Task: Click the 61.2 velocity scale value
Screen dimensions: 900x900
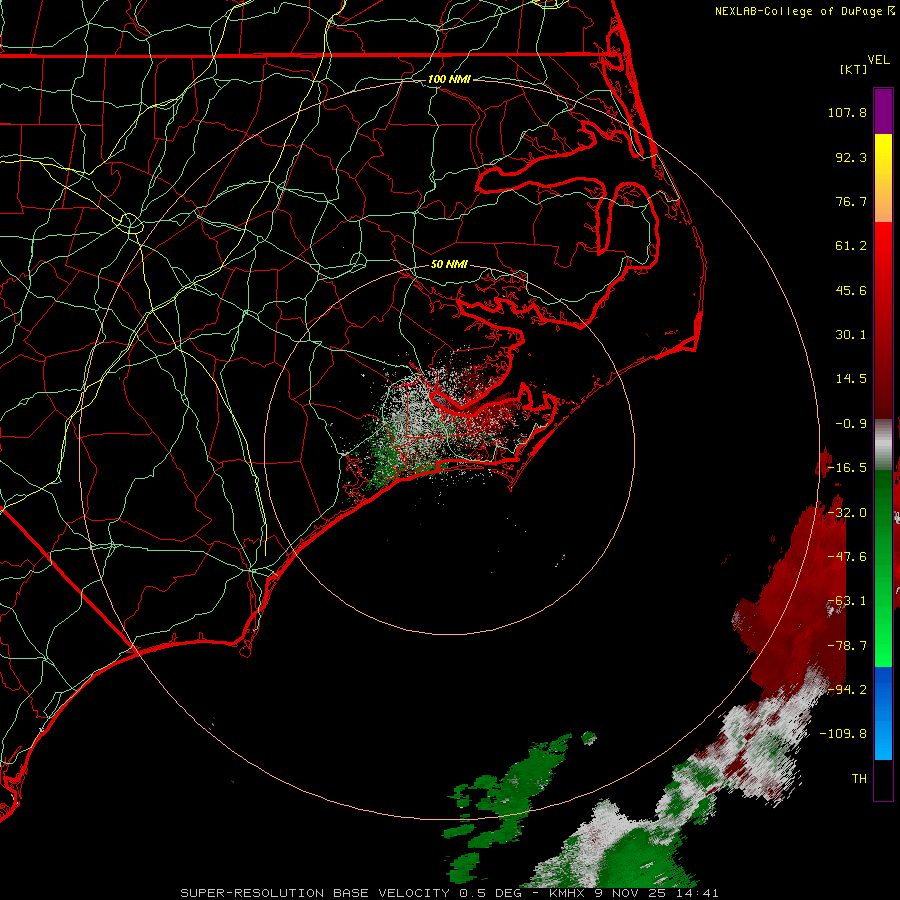Action: (x=851, y=246)
